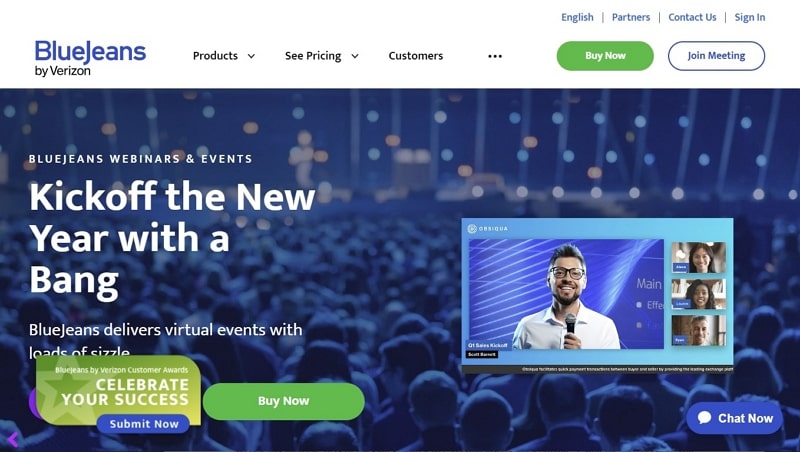Click the purple previous slide arrow

click(x=13, y=439)
